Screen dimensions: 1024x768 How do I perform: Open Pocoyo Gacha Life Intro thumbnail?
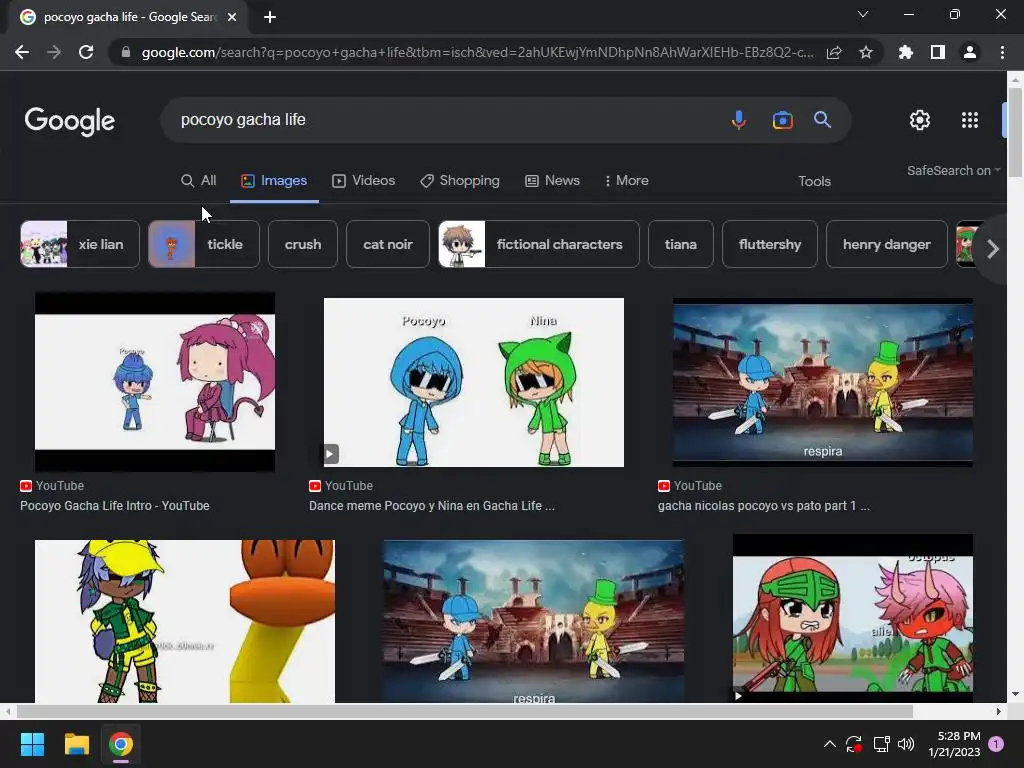[x=155, y=381]
